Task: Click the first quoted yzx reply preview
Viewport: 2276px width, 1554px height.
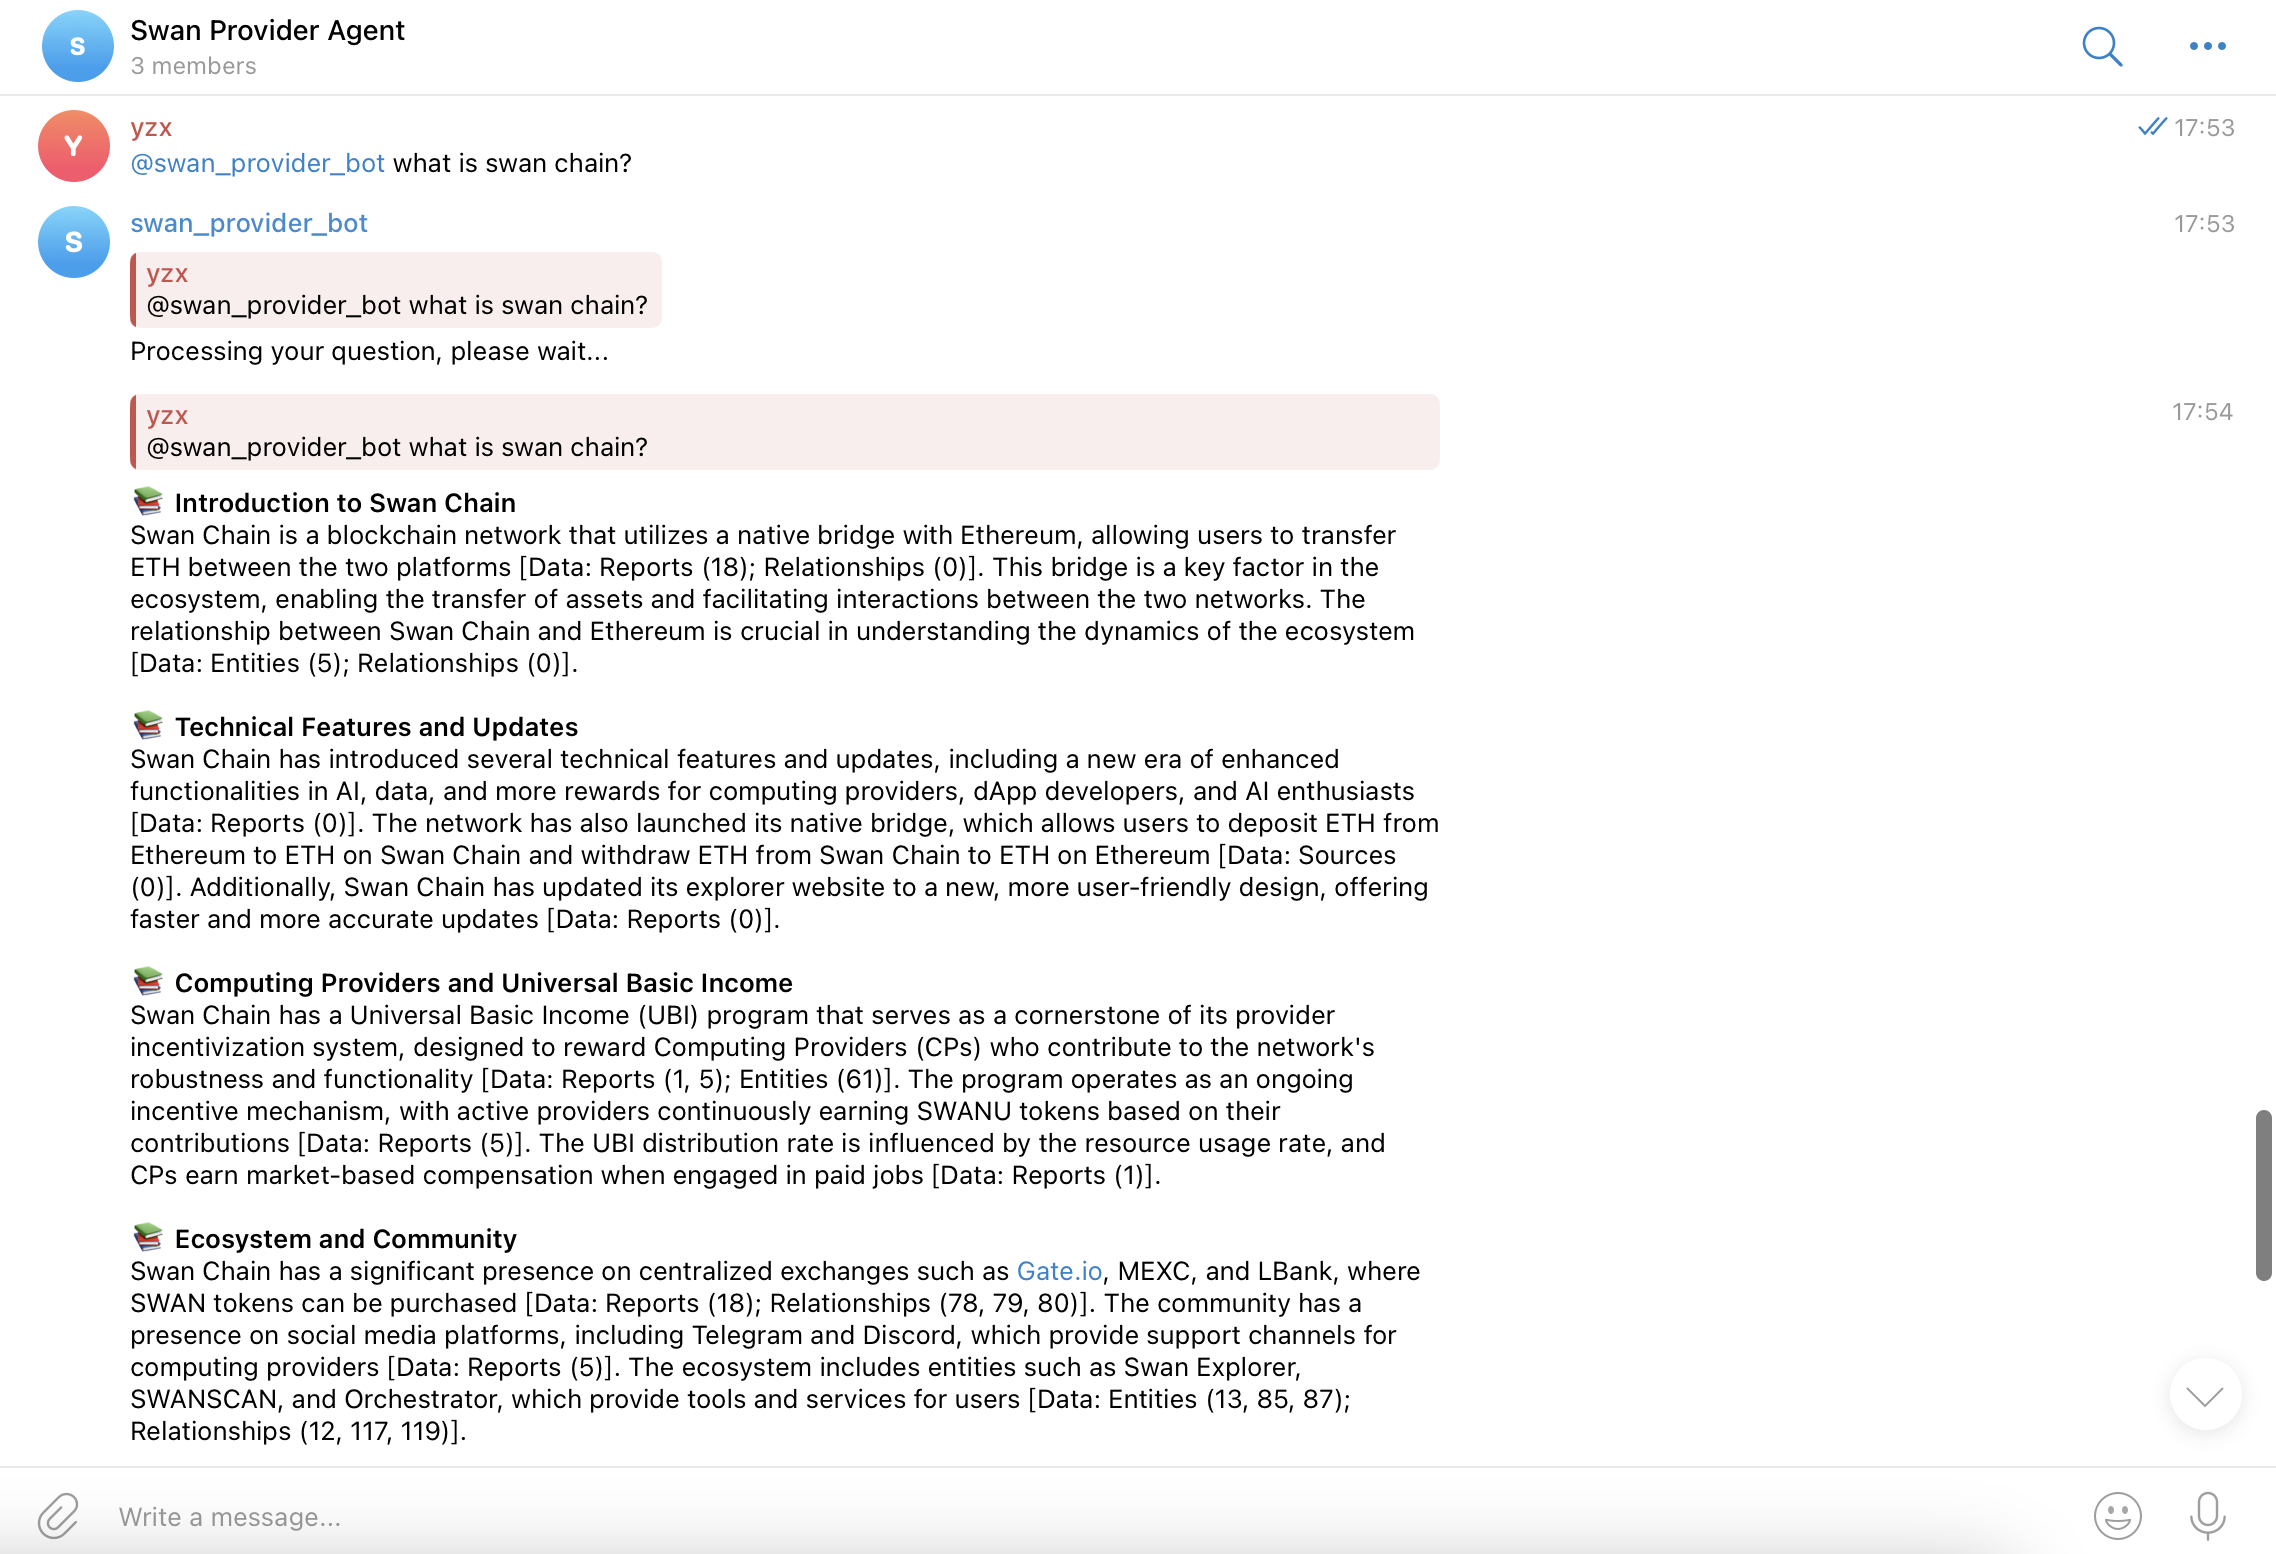Action: (x=396, y=290)
